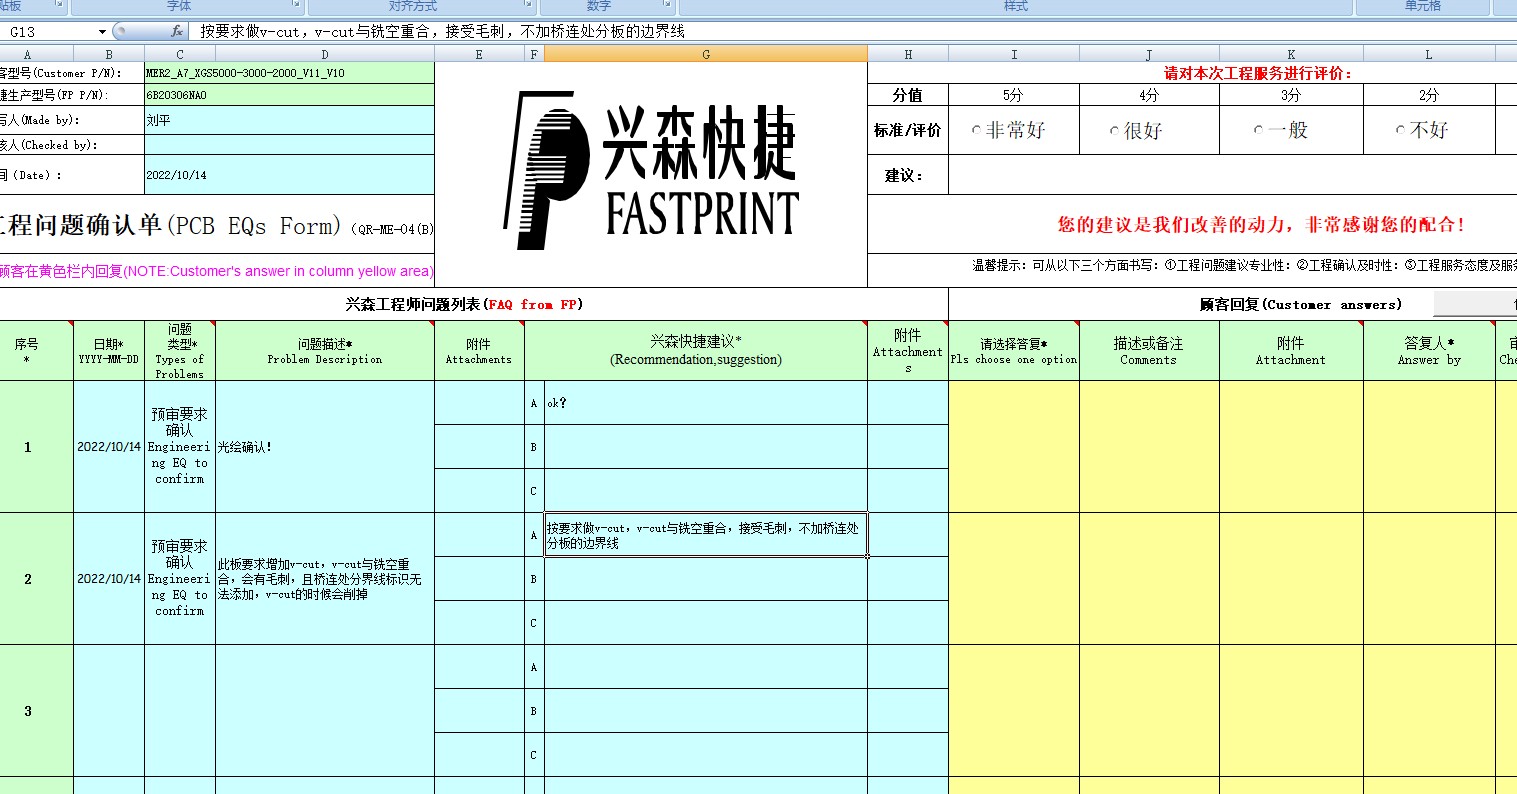This screenshot has height=794, width=1517.
Task: Select highlighted column G header
Action: click(706, 54)
